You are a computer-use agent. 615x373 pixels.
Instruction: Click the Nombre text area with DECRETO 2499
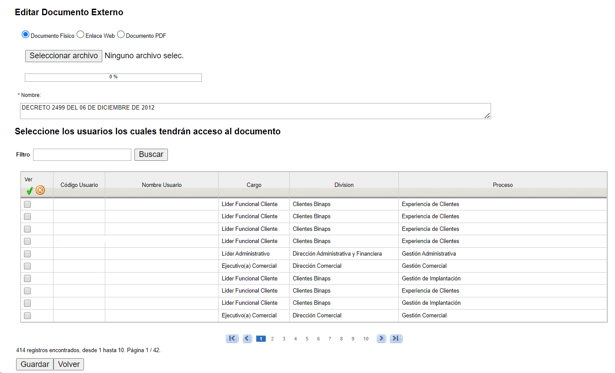pyautogui.click(x=255, y=111)
